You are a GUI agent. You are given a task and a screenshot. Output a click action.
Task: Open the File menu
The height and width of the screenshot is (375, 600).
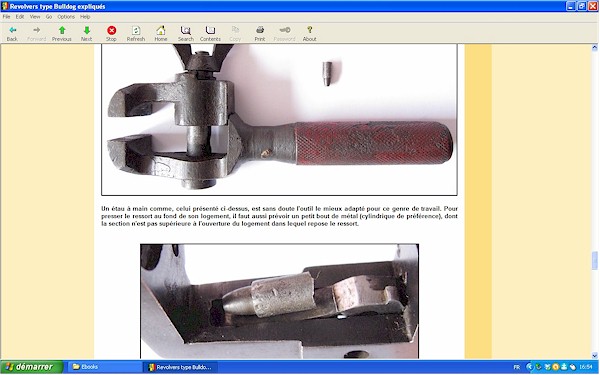pos(7,17)
